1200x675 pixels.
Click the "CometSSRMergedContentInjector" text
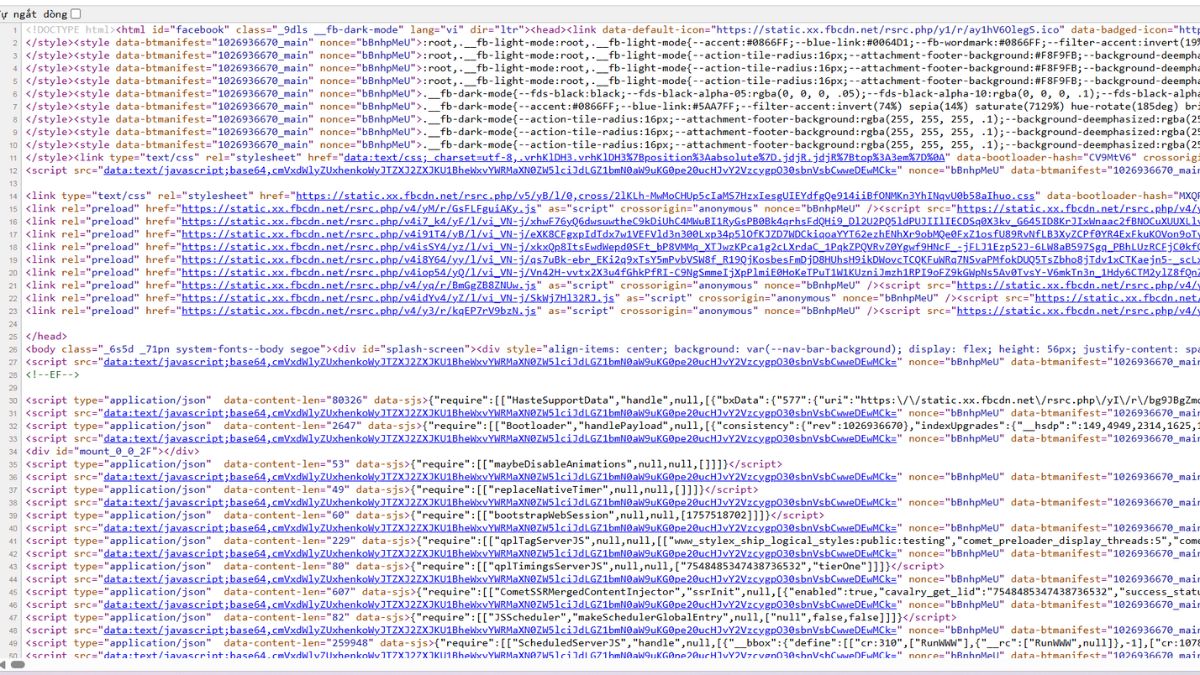[x=588, y=591]
